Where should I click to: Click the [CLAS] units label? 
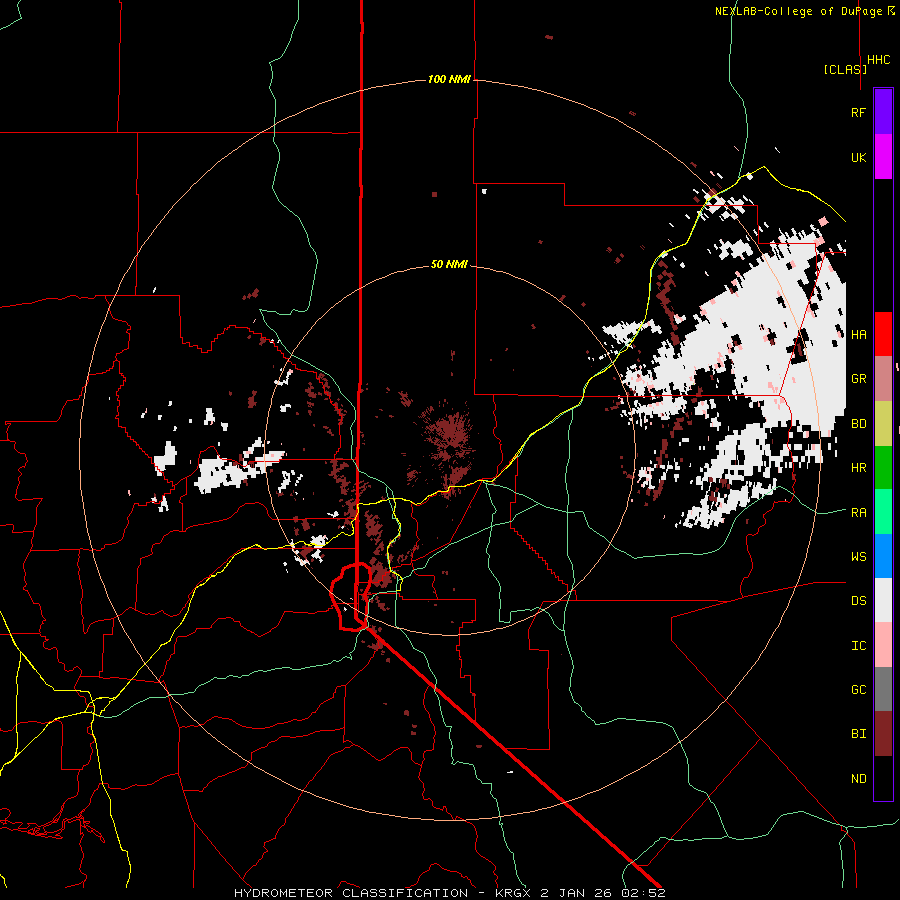pos(845,69)
